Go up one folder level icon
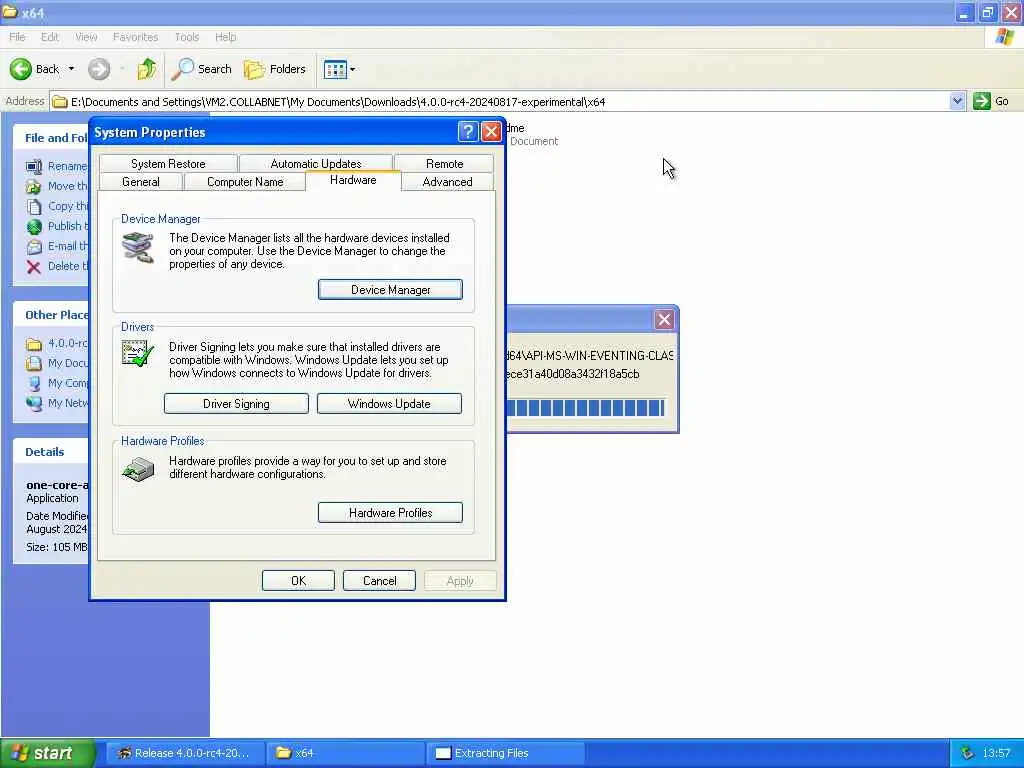The image size is (1024, 768). [x=147, y=69]
